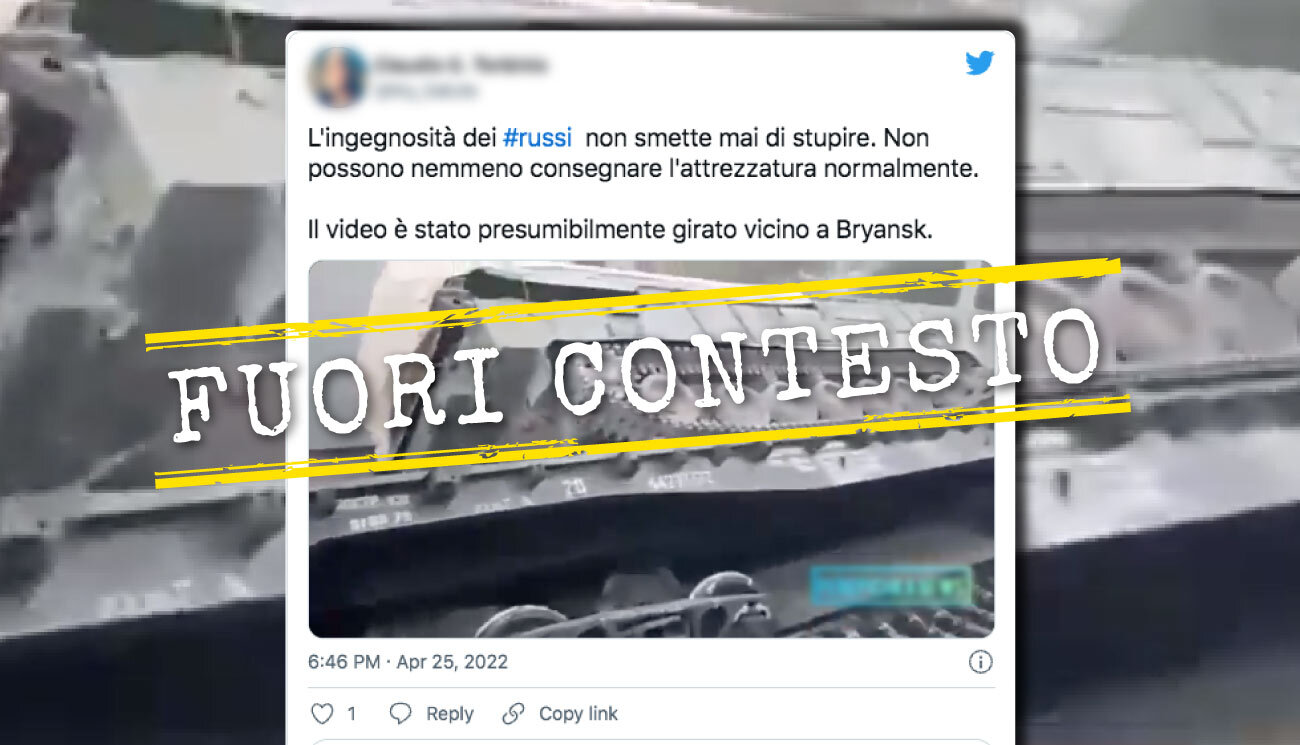Click the blue Twitter bird logo

(979, 63)
